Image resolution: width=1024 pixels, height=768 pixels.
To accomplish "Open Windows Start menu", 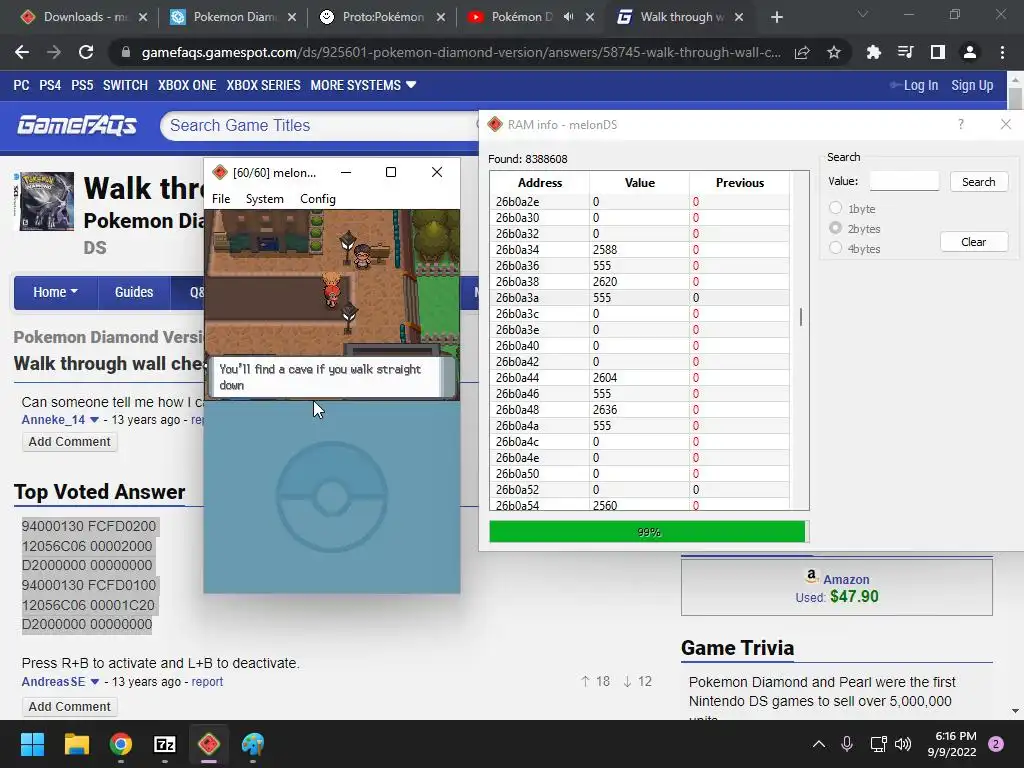I will tap(32, 744).
